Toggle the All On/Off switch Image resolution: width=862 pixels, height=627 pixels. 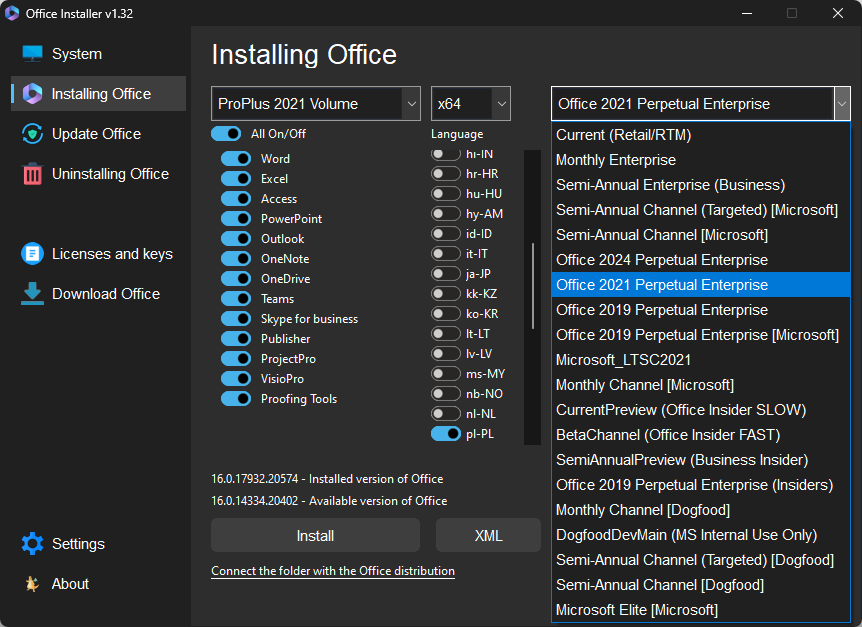226,134
